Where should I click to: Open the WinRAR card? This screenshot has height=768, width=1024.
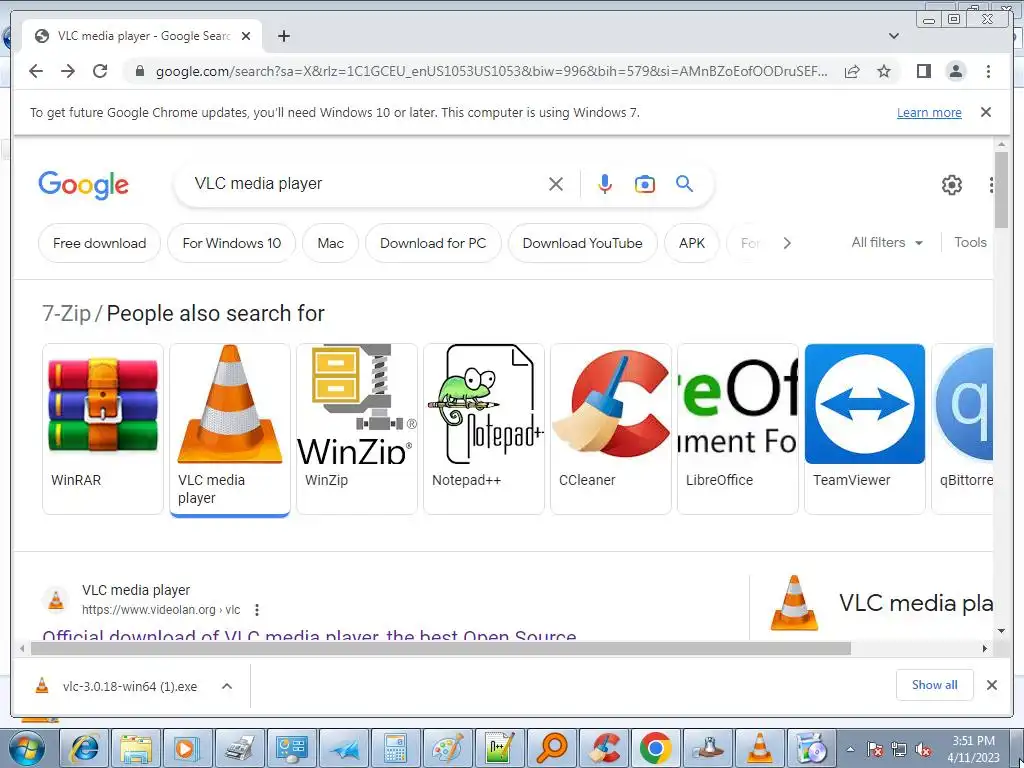[103, 428]
